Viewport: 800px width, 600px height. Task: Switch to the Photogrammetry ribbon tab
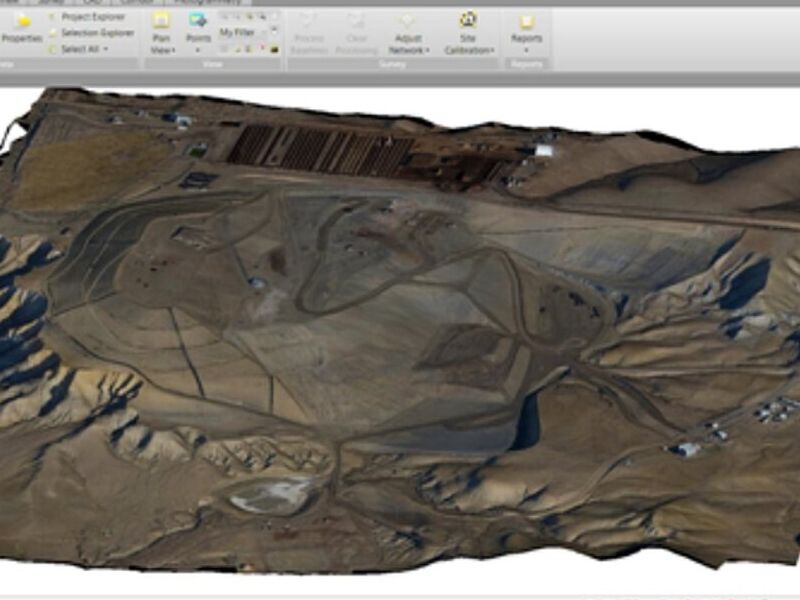click(205, 3)
